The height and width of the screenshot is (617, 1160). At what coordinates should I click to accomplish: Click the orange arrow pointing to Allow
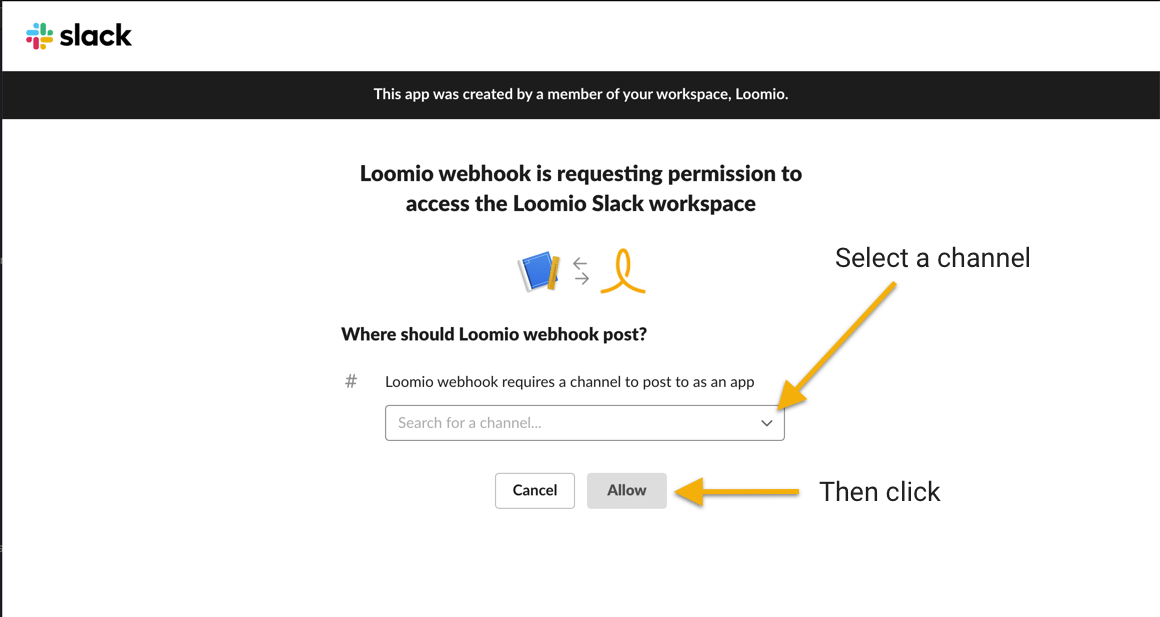pyautogui.click(x=738, y=492)
